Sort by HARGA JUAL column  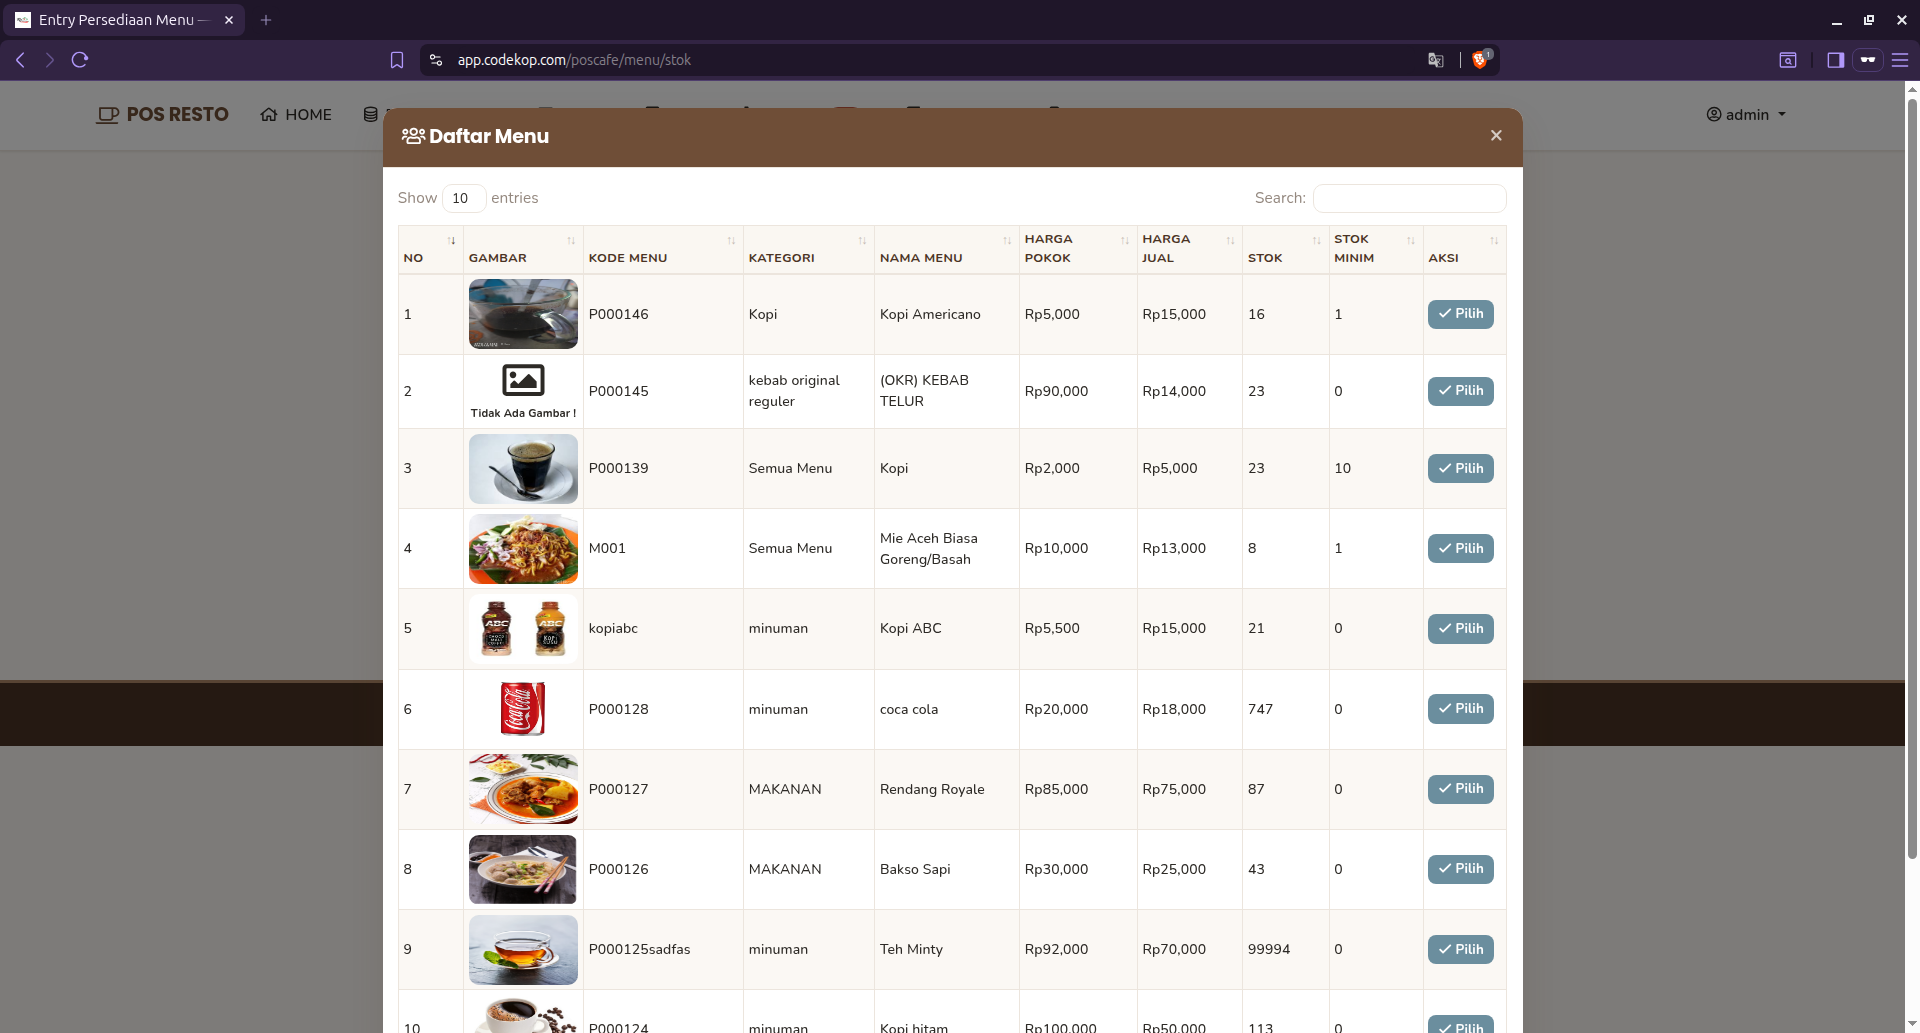coord(1190,249)
